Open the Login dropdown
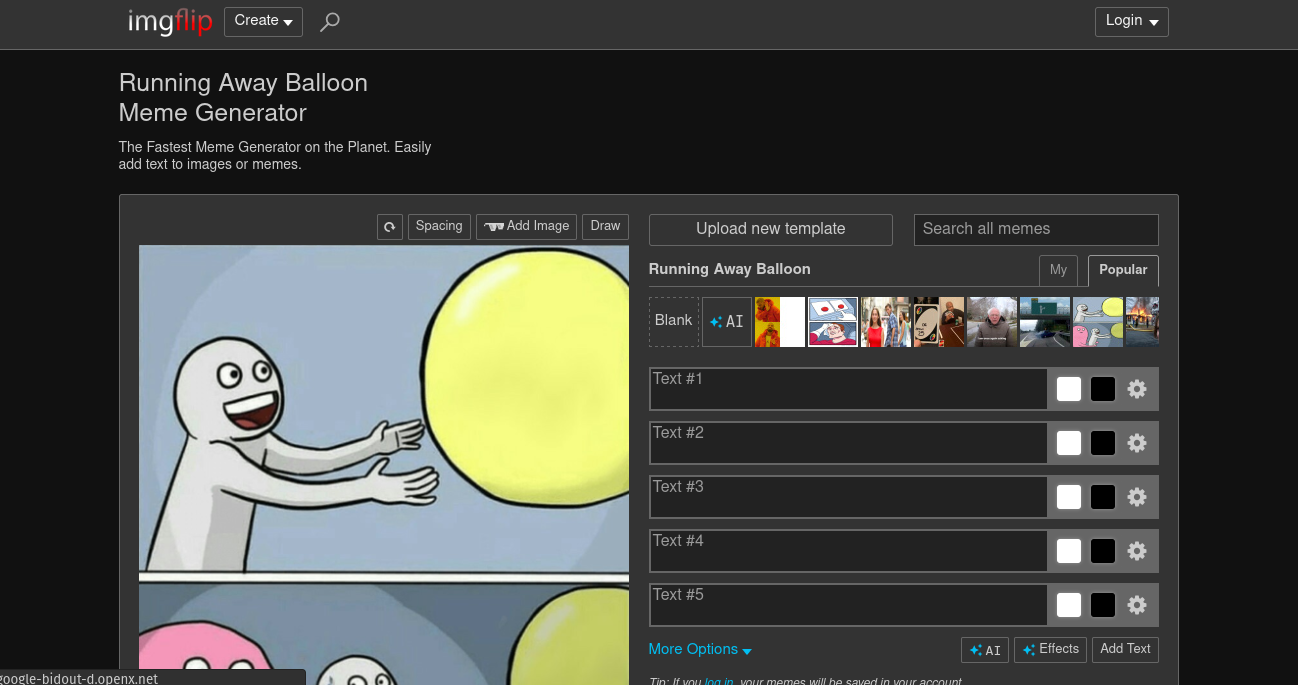The width and height of the screenshot is (1298, 685). [x=1131, y=20]
